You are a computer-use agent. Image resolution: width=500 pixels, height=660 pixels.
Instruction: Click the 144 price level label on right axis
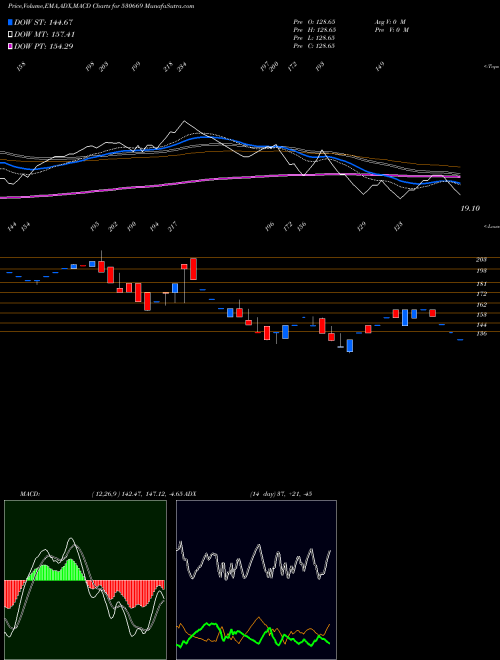coord(481,325)
